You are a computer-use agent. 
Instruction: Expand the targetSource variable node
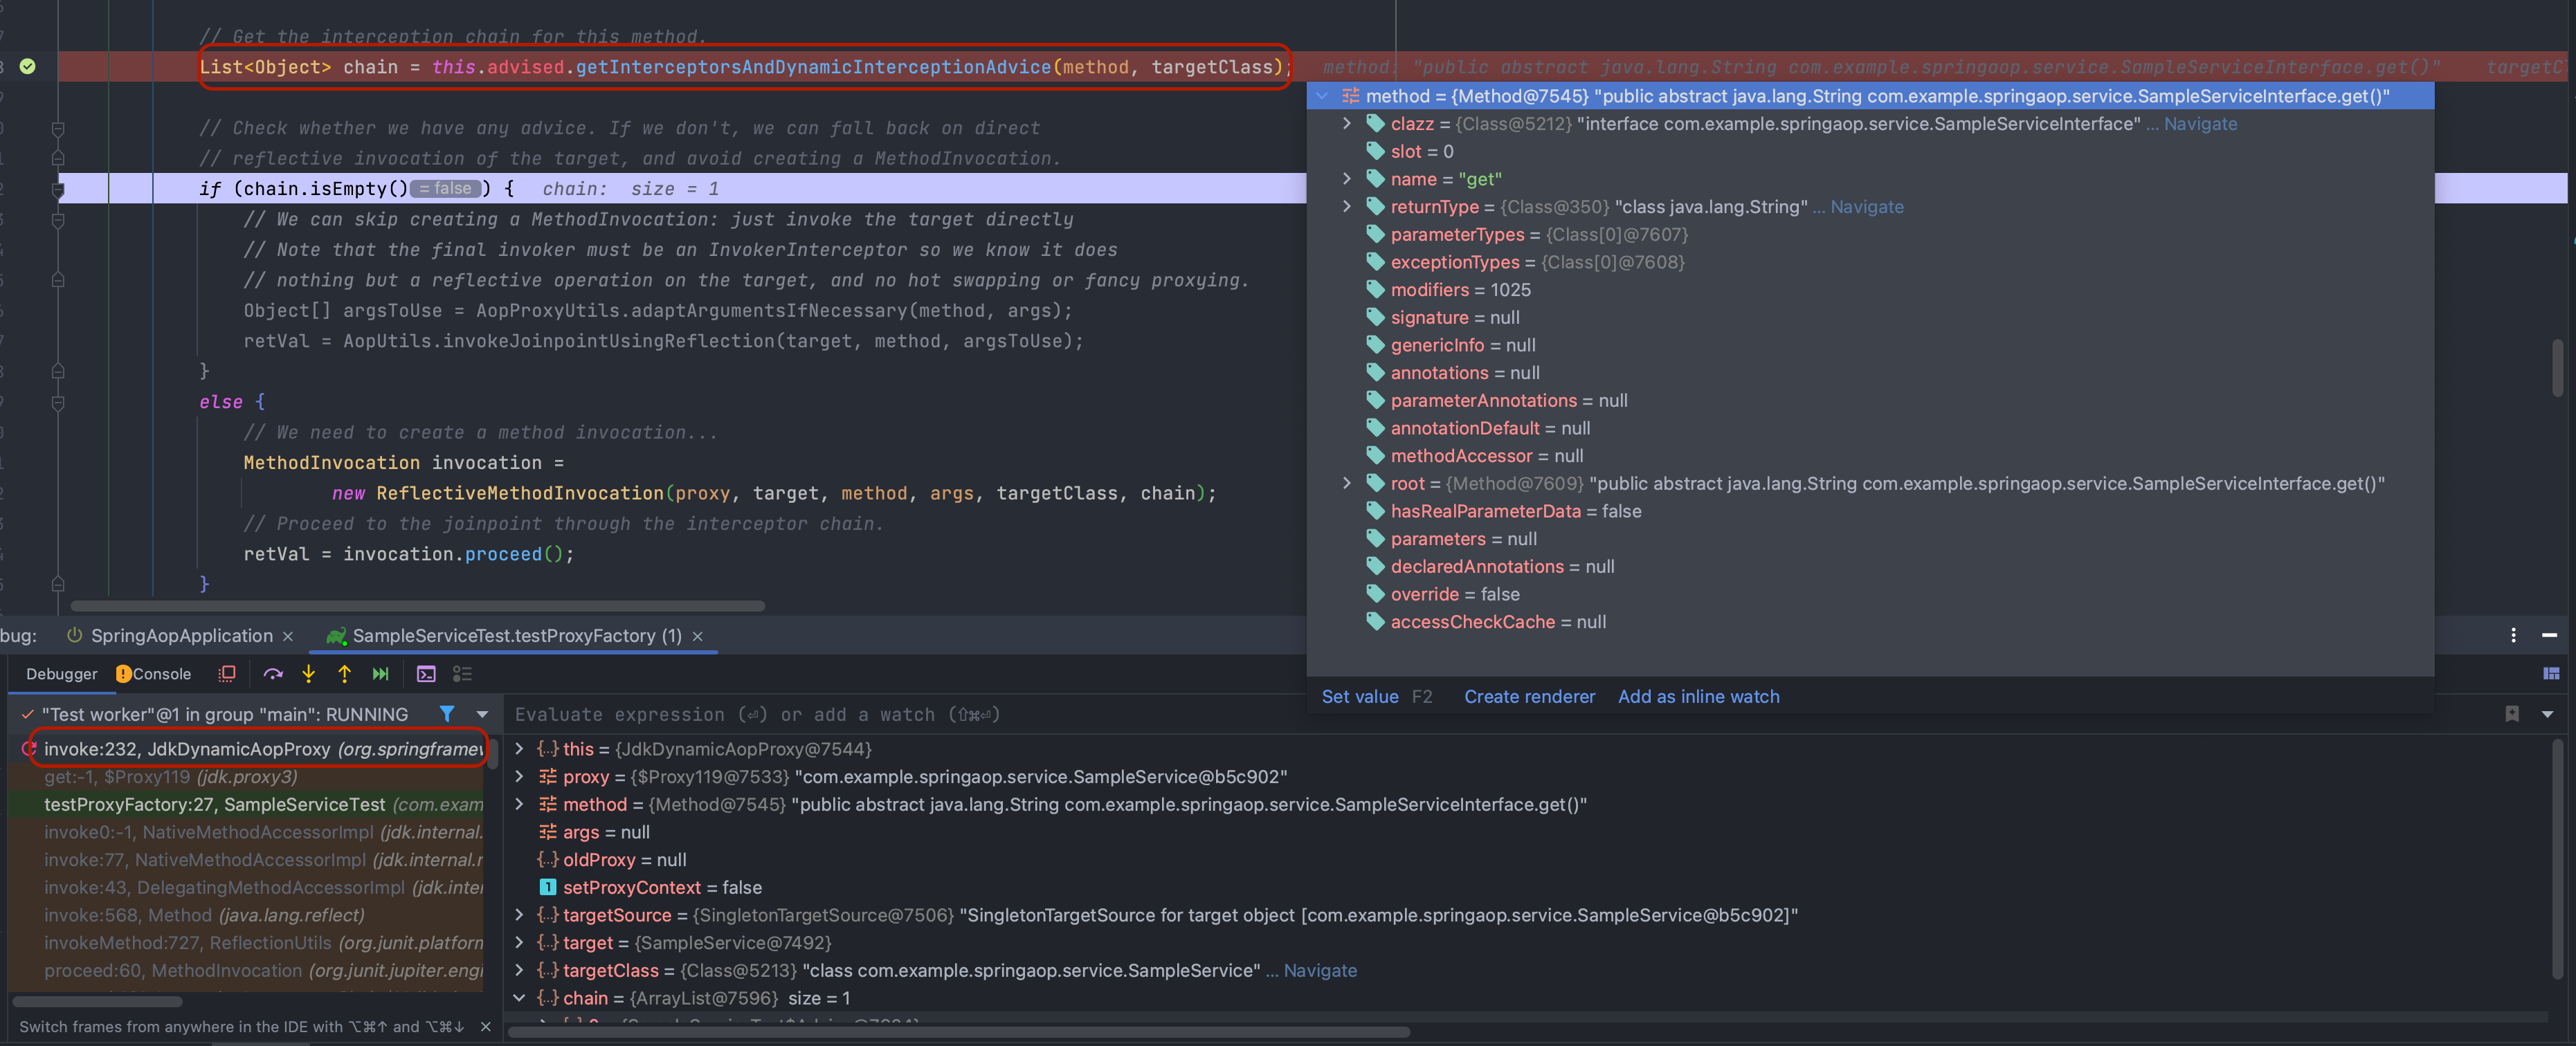point(519,915)
